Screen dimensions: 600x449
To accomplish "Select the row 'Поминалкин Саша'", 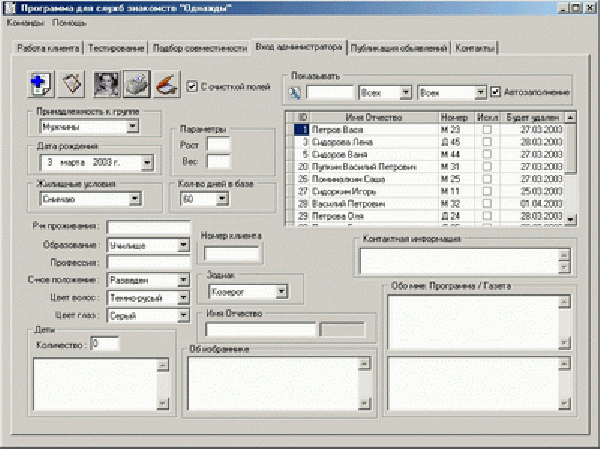I will 431,179.
